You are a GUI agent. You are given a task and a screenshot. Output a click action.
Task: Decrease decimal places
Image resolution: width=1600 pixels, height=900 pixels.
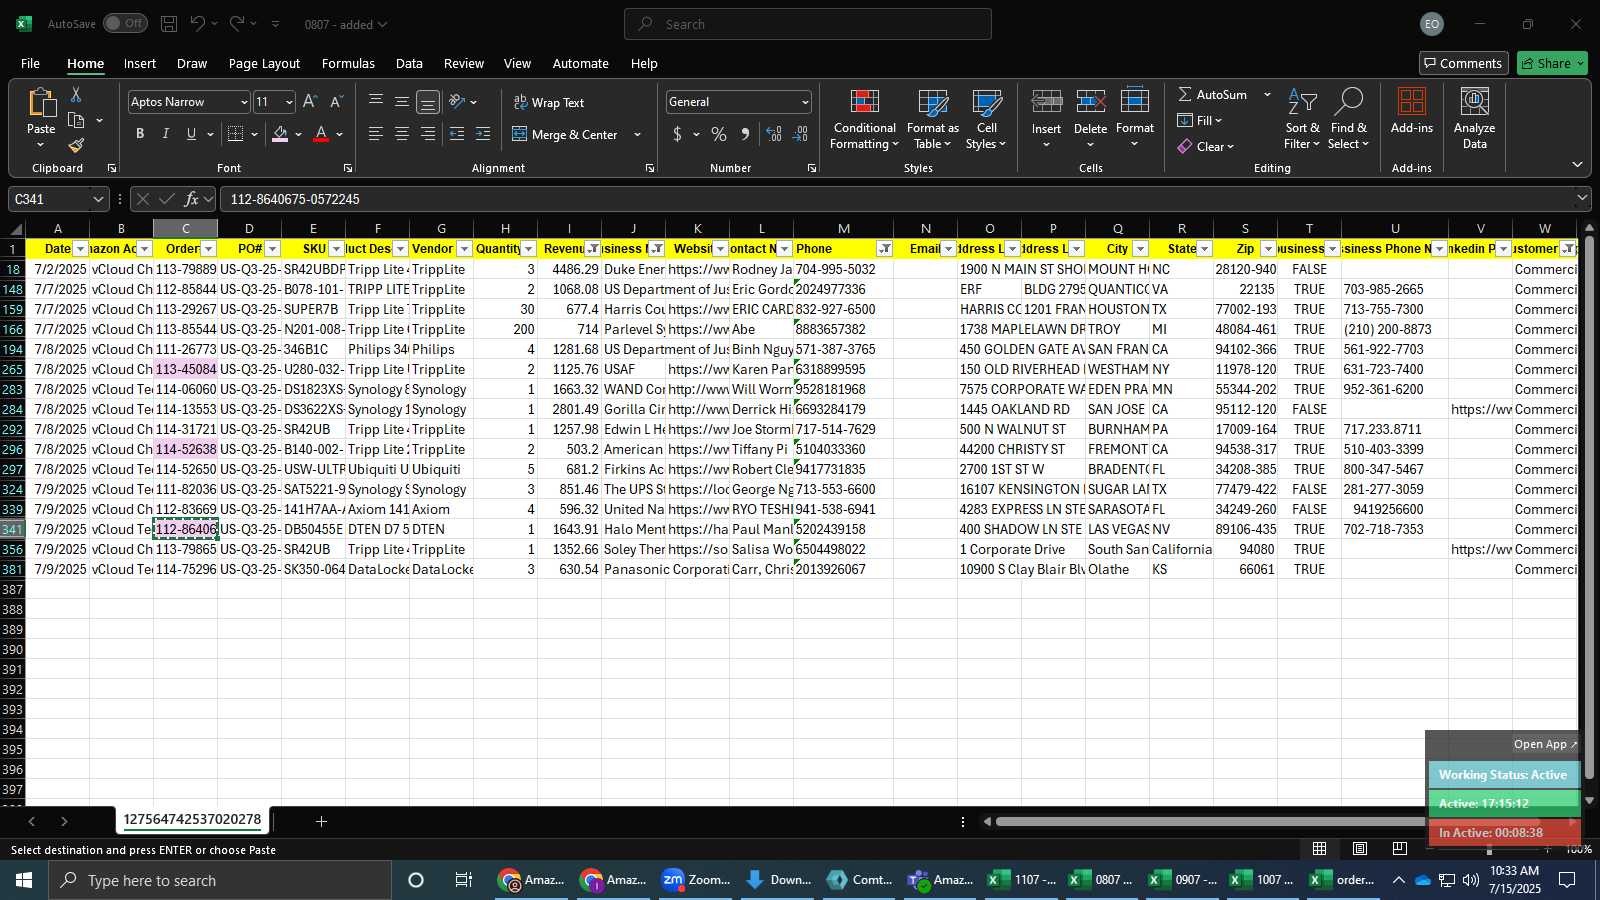pyautogui.click(x=800, y=134)
